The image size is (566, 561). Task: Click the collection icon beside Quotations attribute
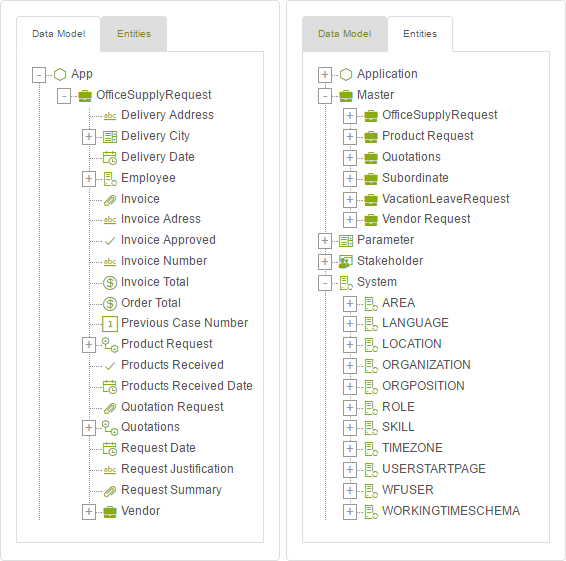pos(110,428)
